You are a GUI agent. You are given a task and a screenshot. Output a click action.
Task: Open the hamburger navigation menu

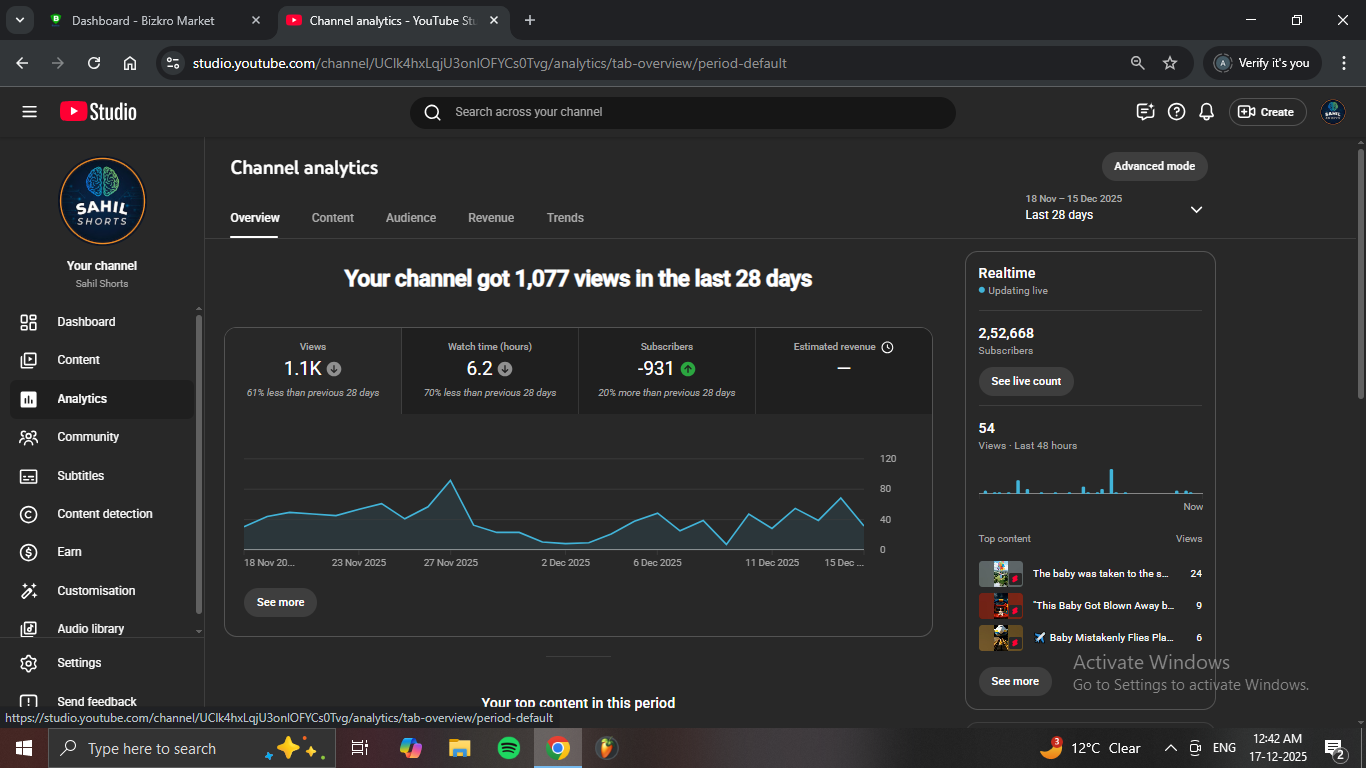coord(29,112)
